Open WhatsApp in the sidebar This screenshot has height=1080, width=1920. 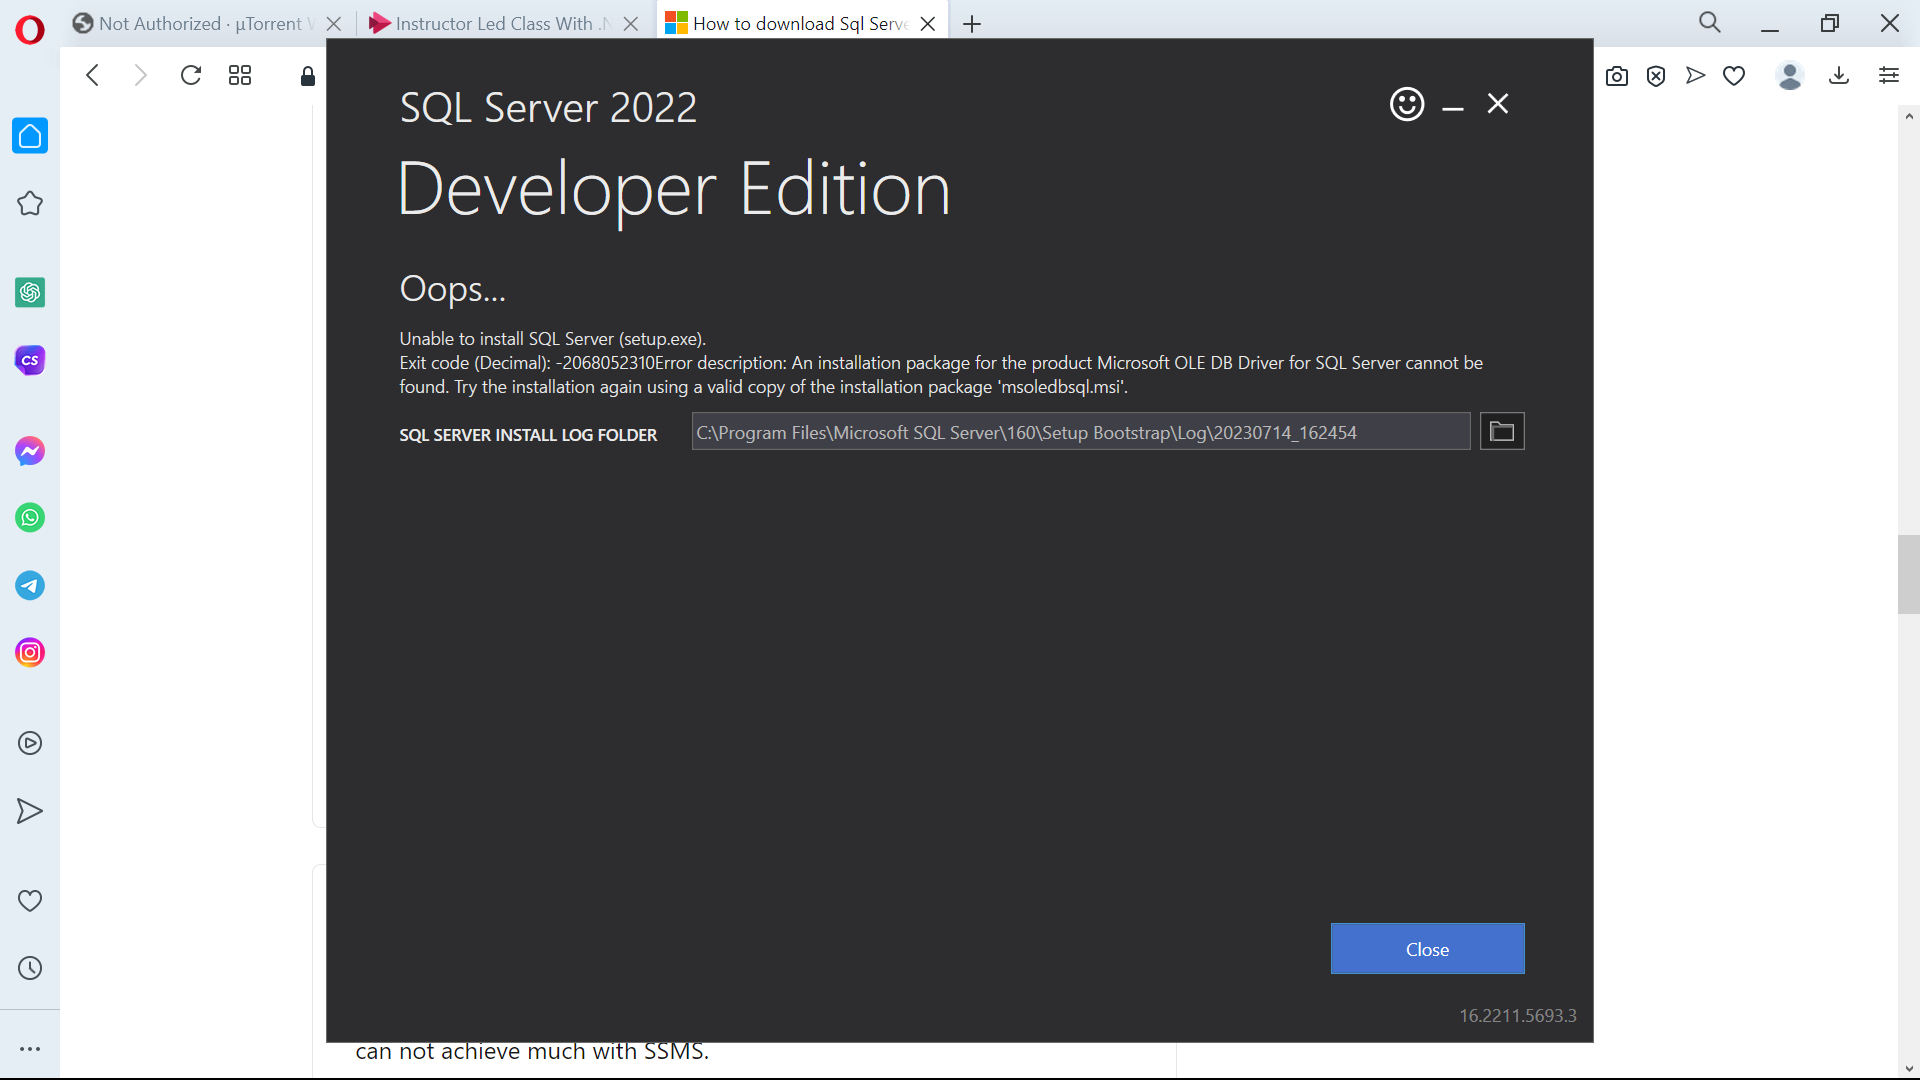pyautogui.click(x=30, y=518)
